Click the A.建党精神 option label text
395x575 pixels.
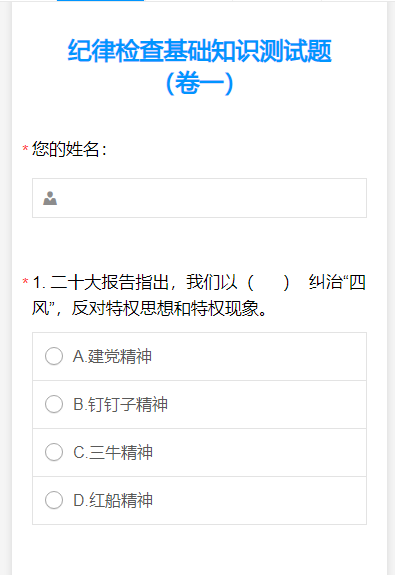(x=112, y=356)
